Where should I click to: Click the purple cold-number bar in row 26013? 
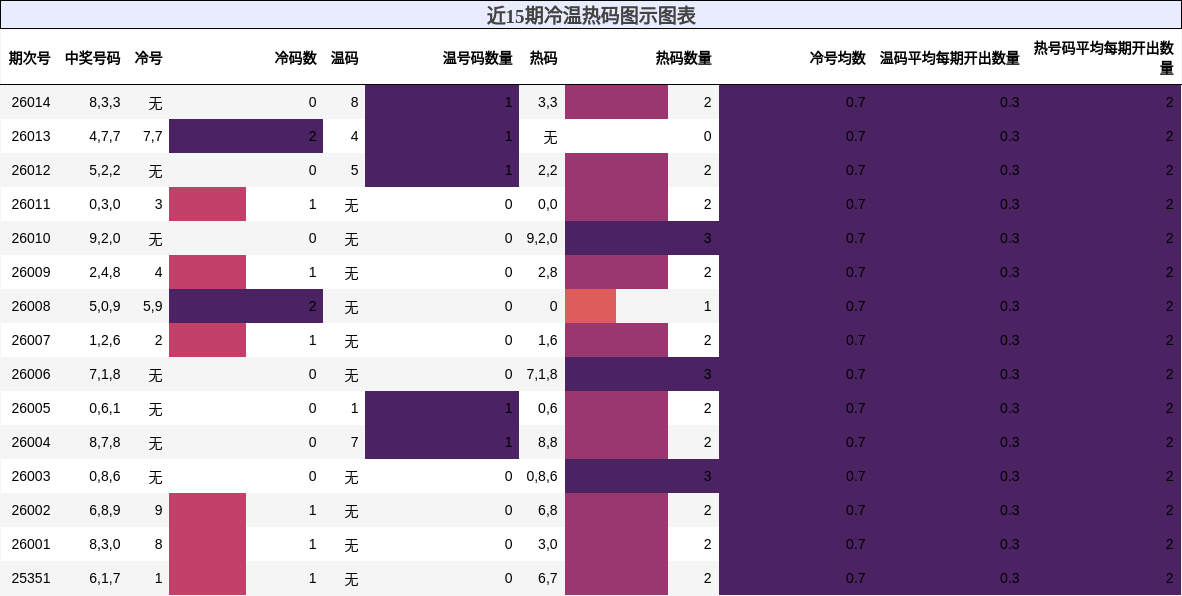click(246, 135)
